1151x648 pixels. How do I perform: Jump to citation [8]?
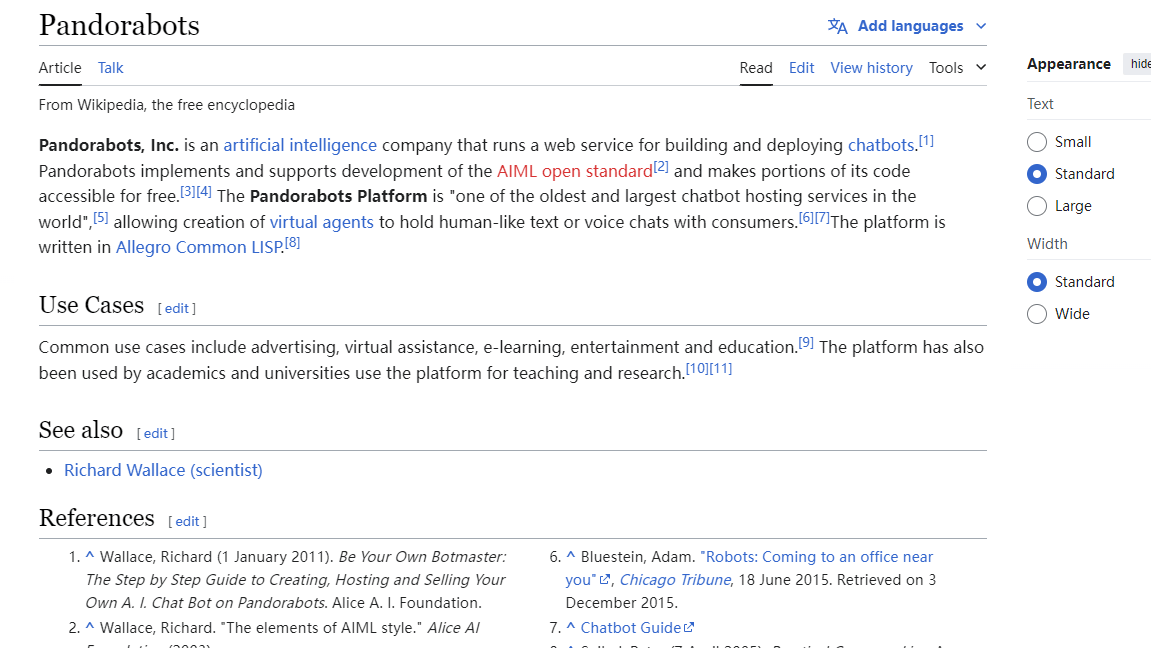click(x=293, y=242)
